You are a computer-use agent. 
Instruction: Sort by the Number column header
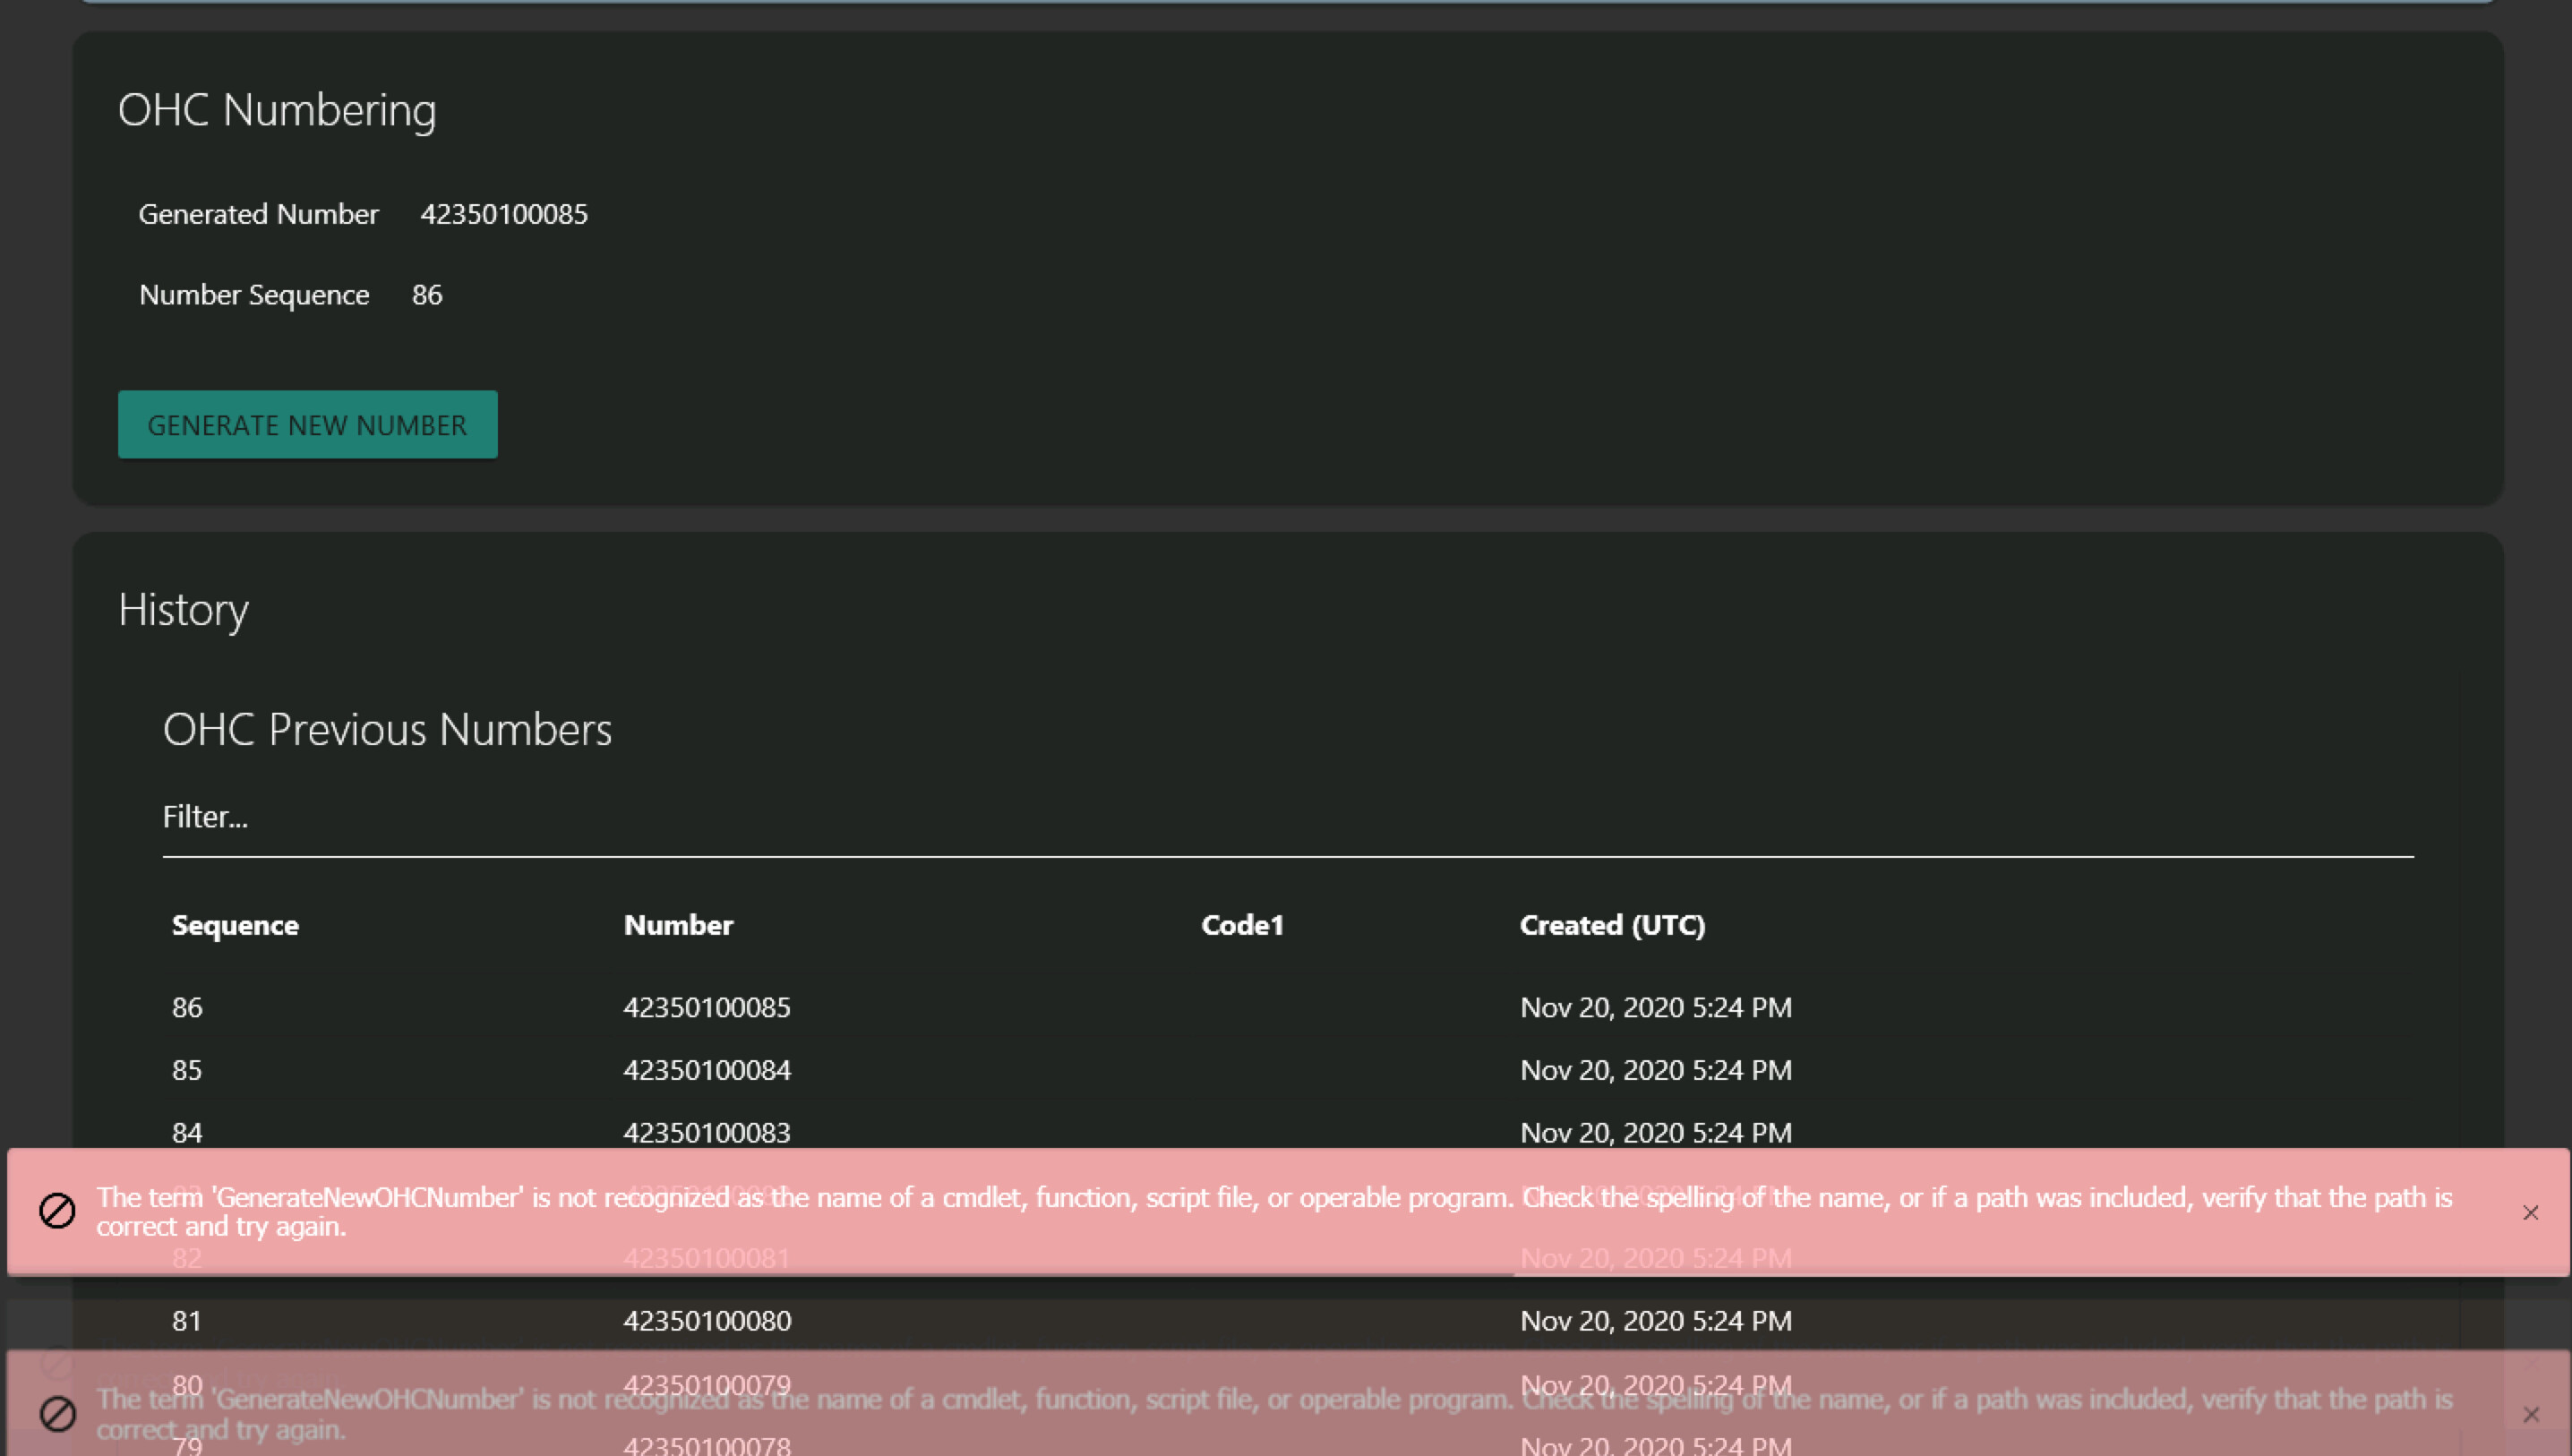(678, 925)
